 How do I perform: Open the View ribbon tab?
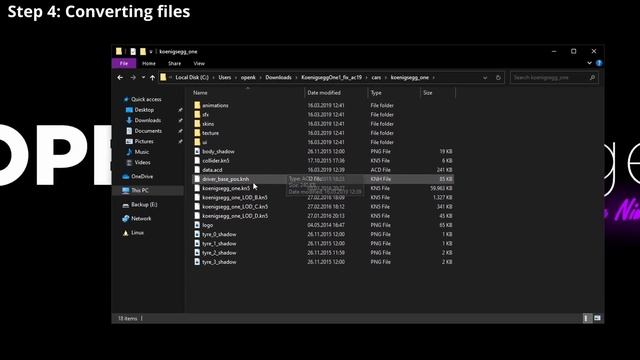(199, 63)
